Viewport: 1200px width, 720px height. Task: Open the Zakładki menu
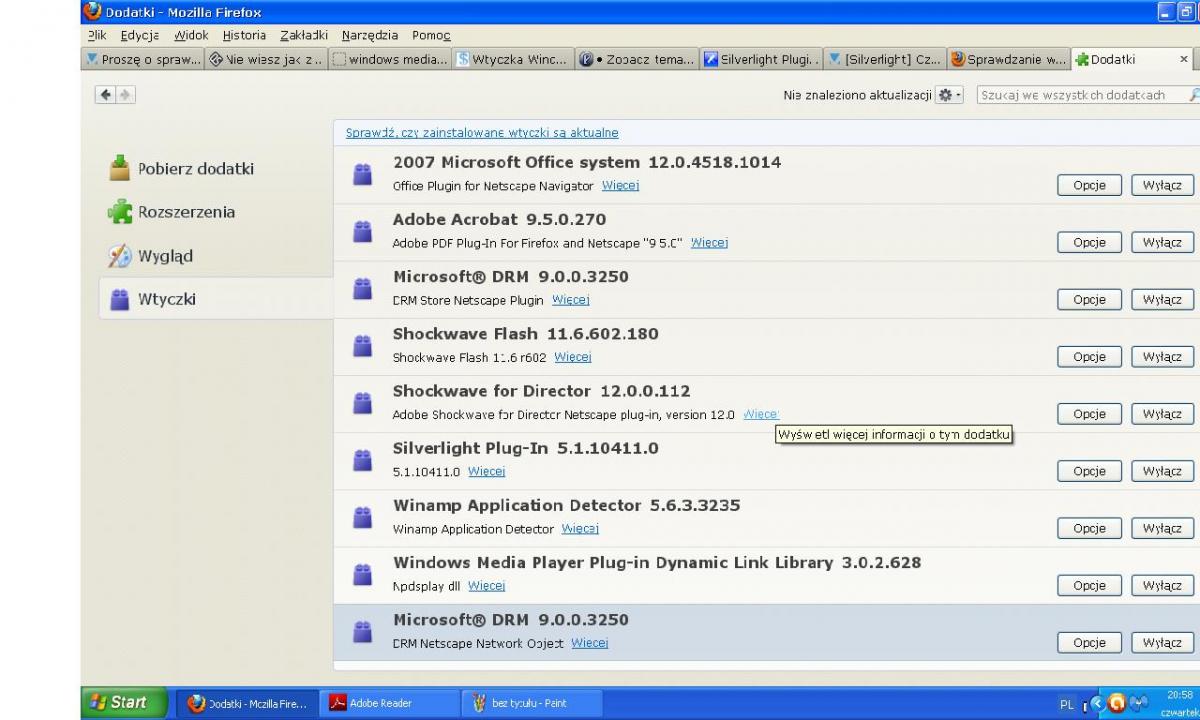pos(303,35)
